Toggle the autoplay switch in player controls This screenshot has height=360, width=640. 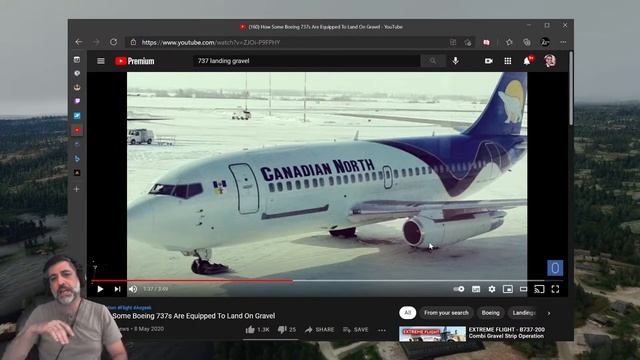click(459, 289)
